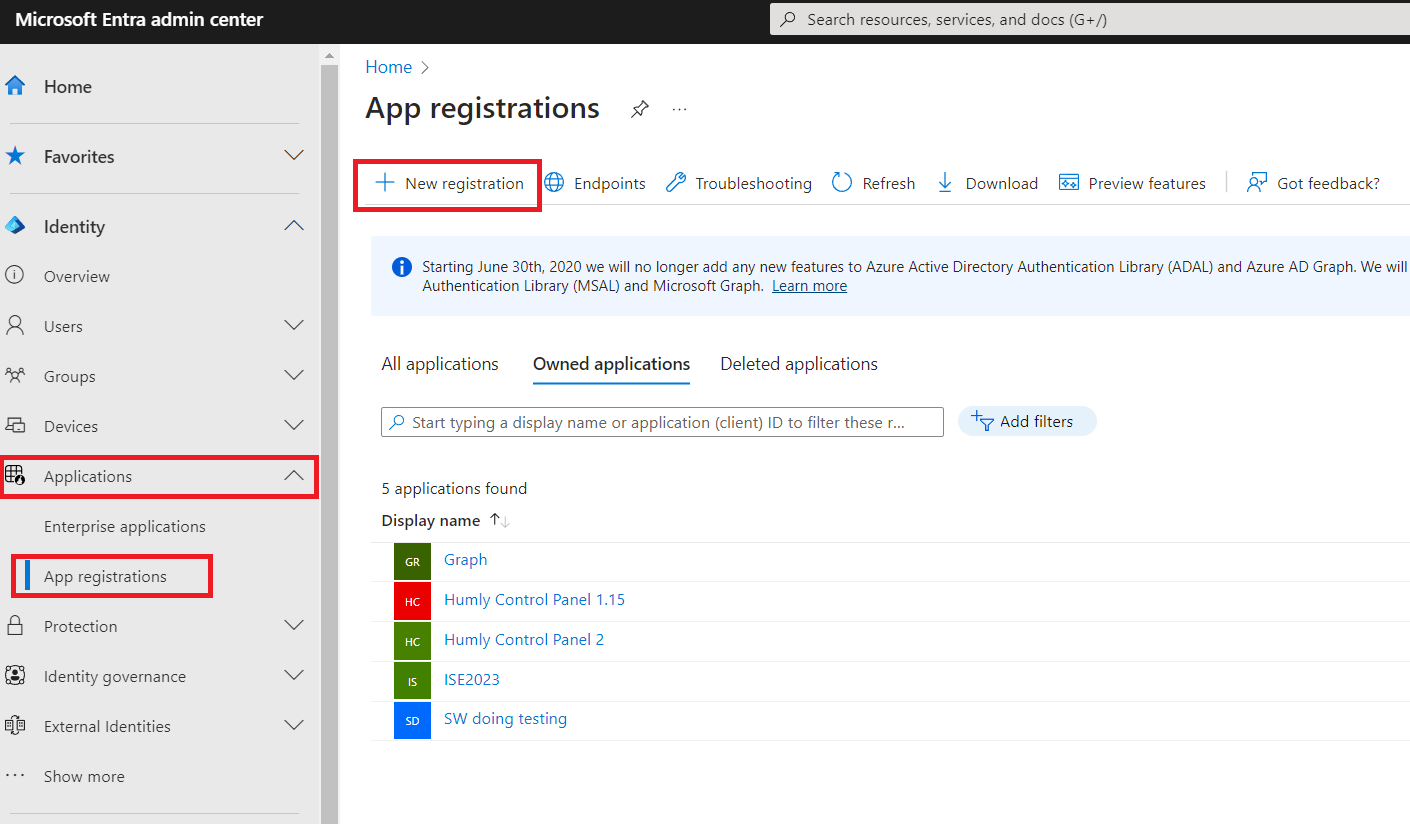Click the plus icon for New registration
The width and height of the screenshot is (1410, 824).
point(384,183)
